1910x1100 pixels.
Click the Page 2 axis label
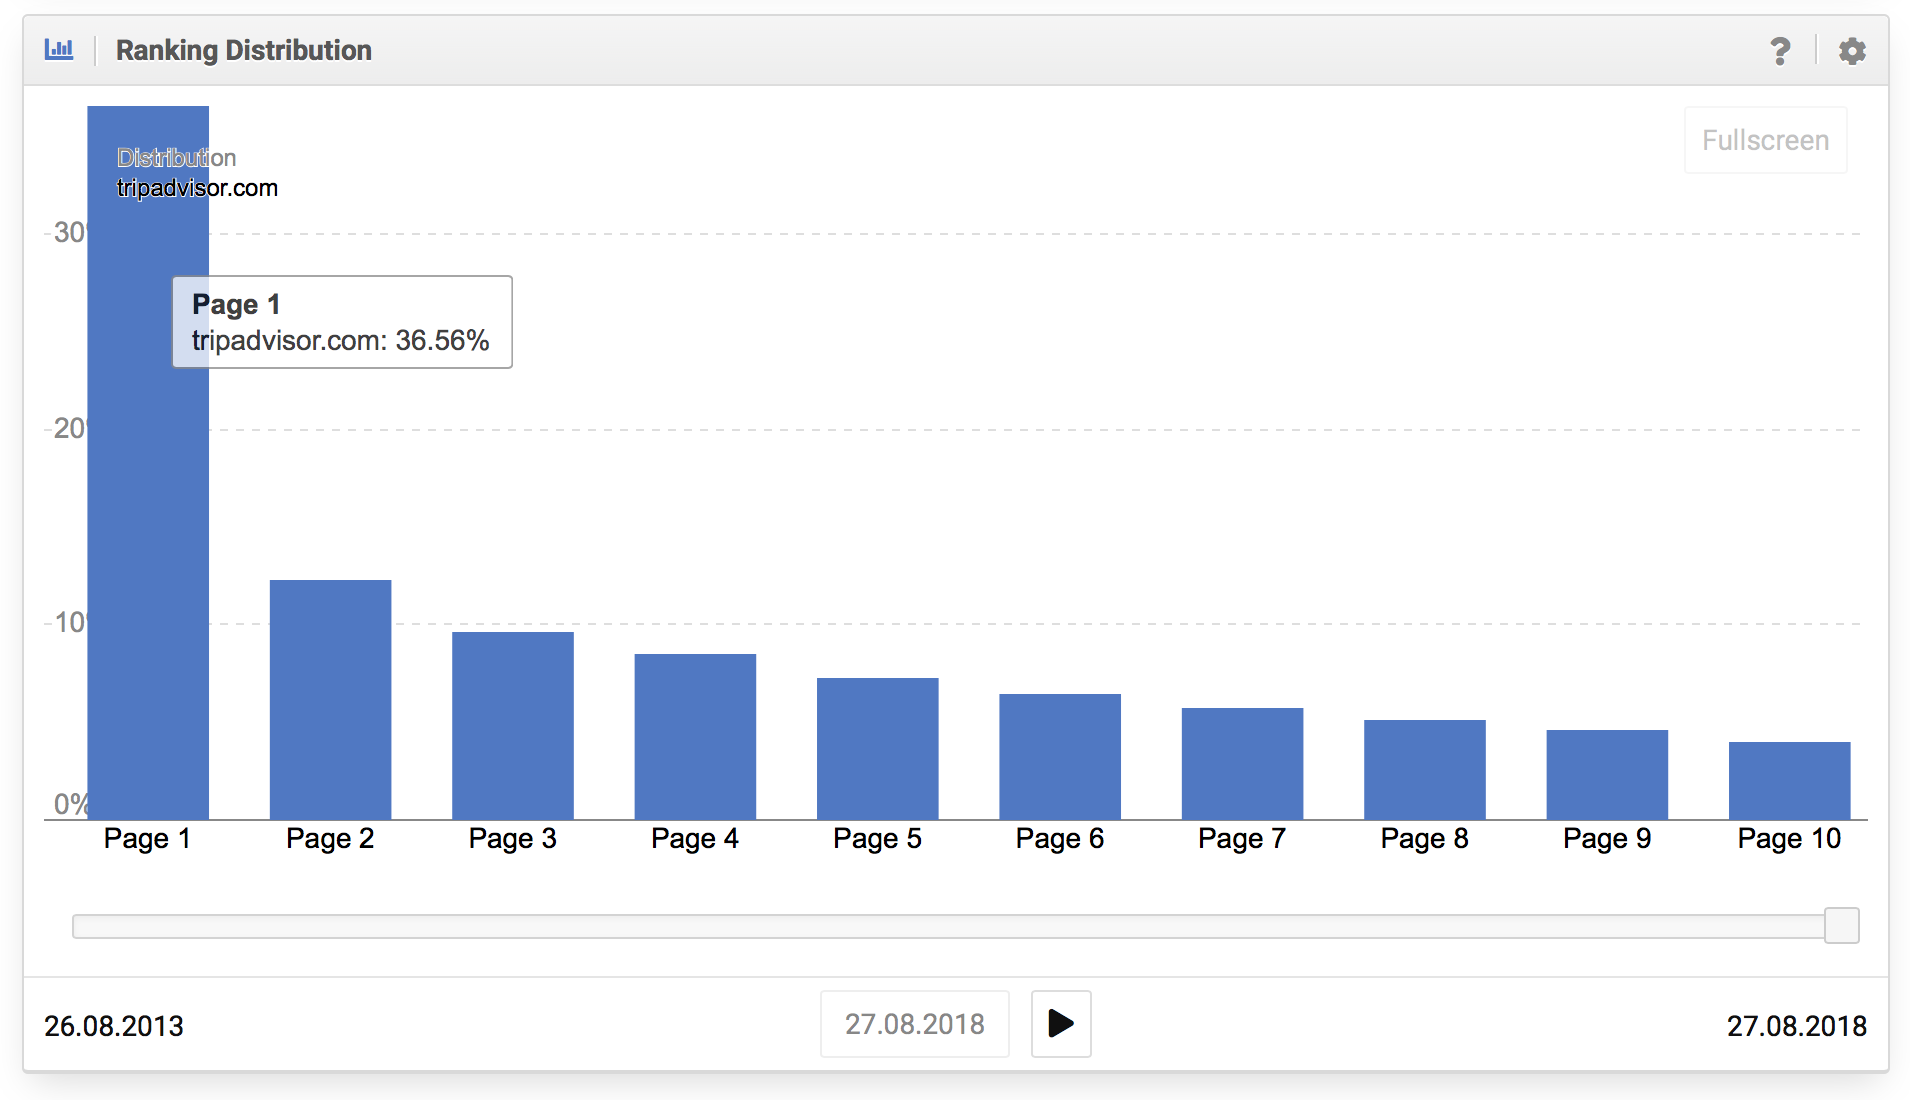(330, 838)
